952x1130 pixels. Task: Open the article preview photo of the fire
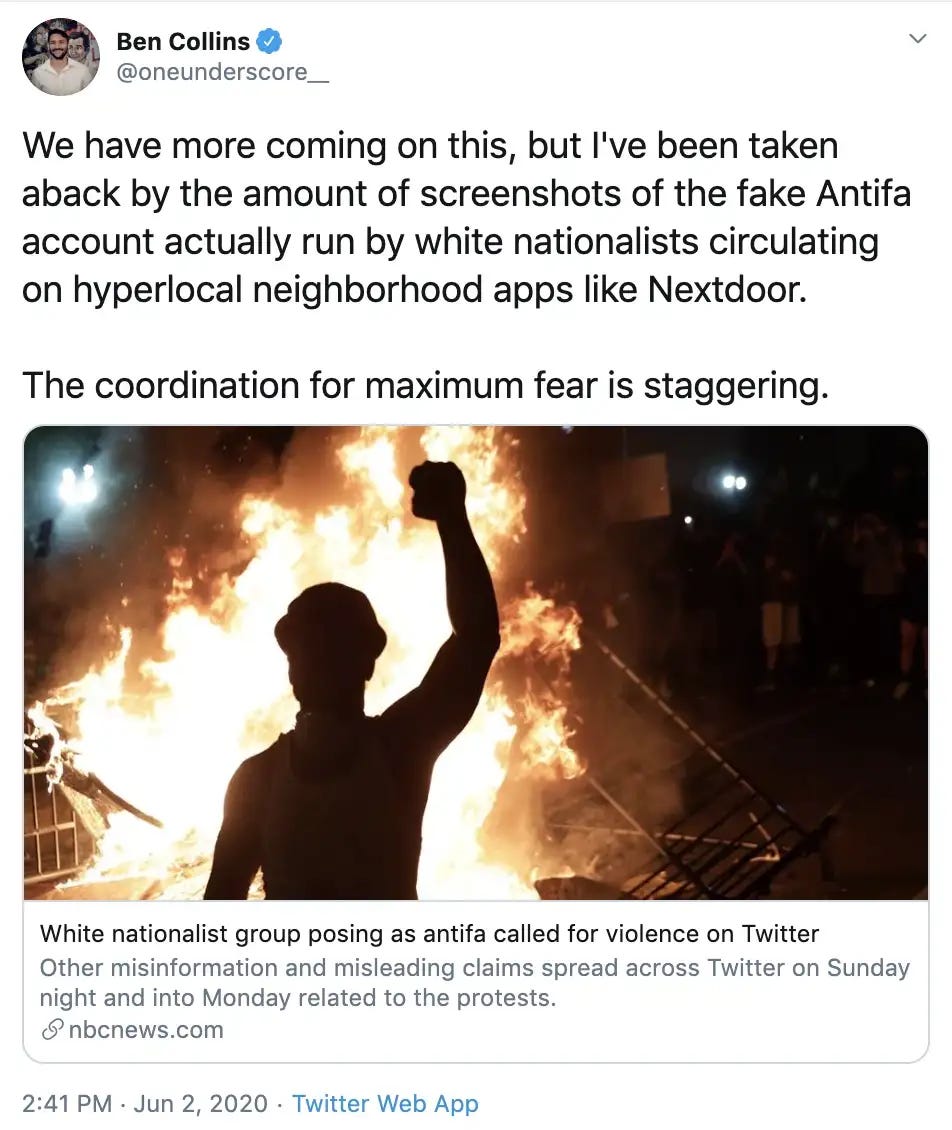coord(476,663)
